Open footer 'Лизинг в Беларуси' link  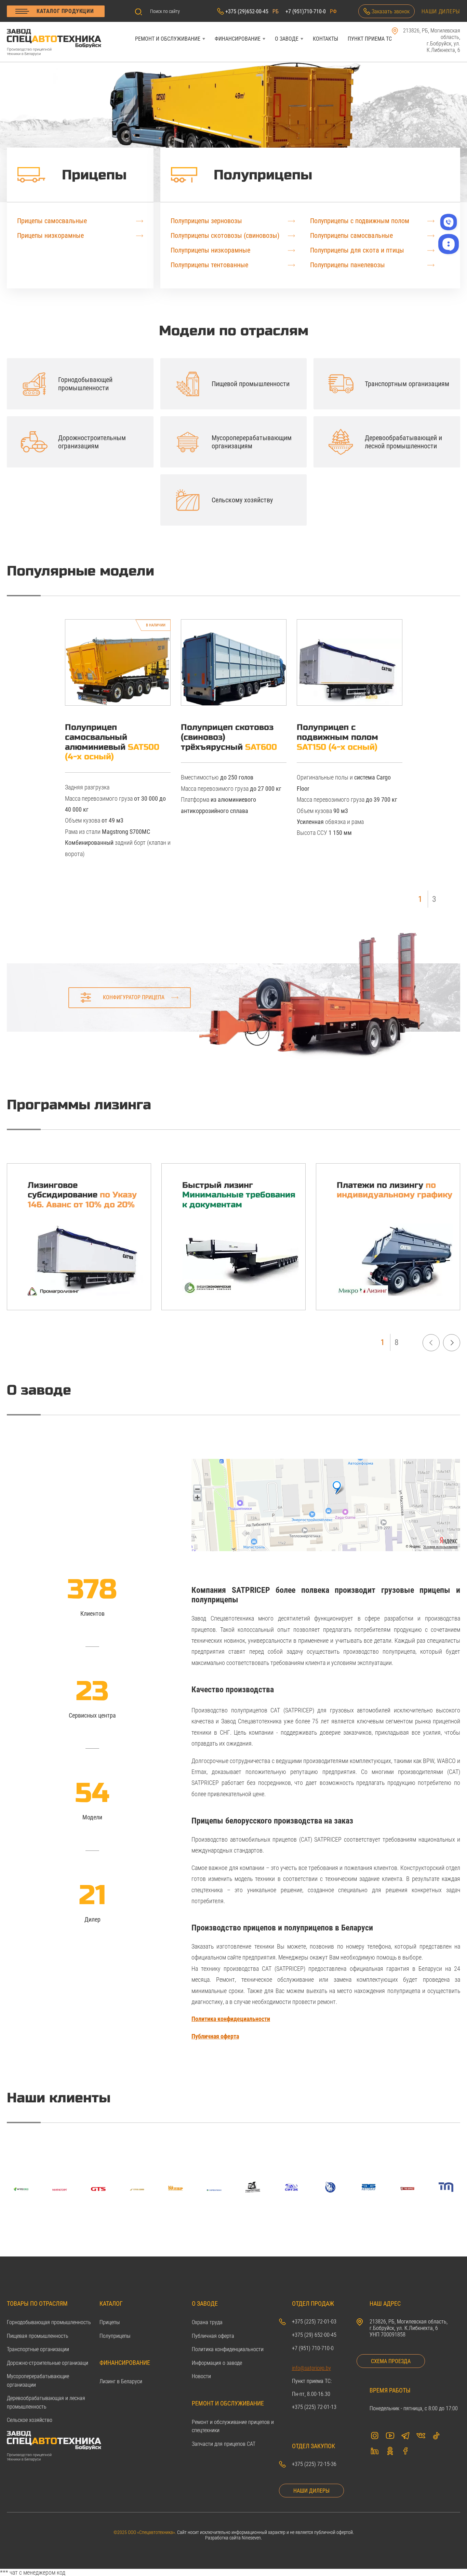coord(121,2381)
